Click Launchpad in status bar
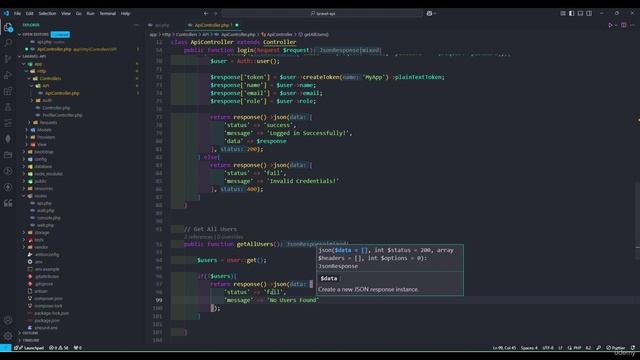 coord(34,348)
